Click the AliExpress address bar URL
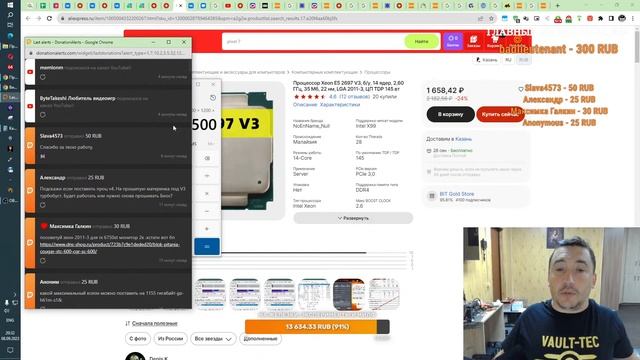 tap(202, 18)
